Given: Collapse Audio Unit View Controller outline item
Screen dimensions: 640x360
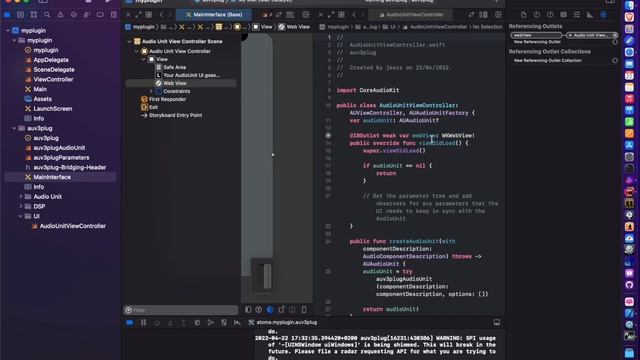Looking at the screenshot, I should click(137, 51).
